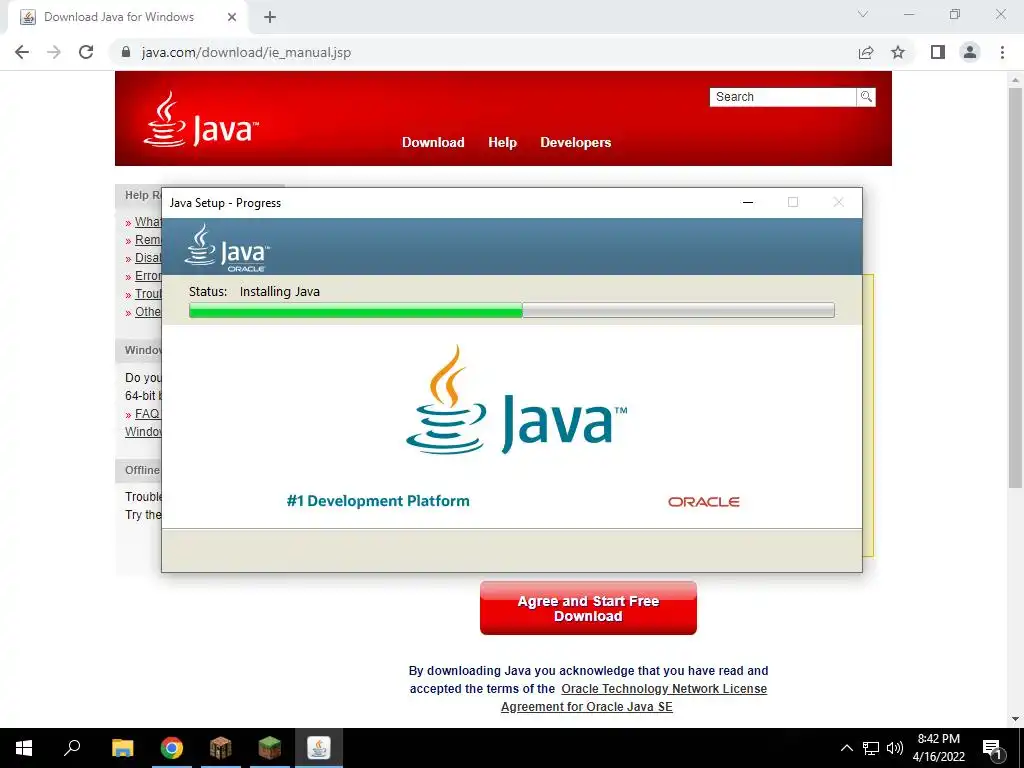Viewport: 1024px width, 768px height.
Task: Click the Oracle logo in Java Setup
Action: pyautogui.click(x=703, y=502)
